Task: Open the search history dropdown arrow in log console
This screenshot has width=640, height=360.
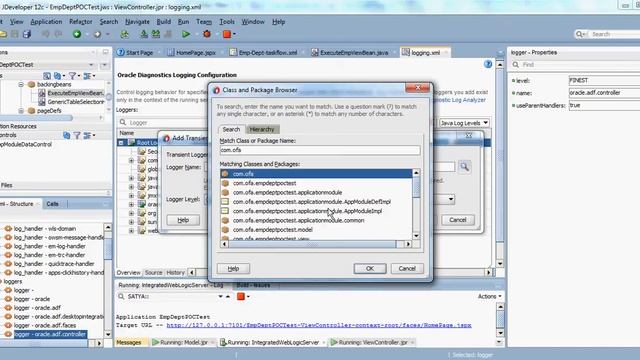Action: pos(220,296)
